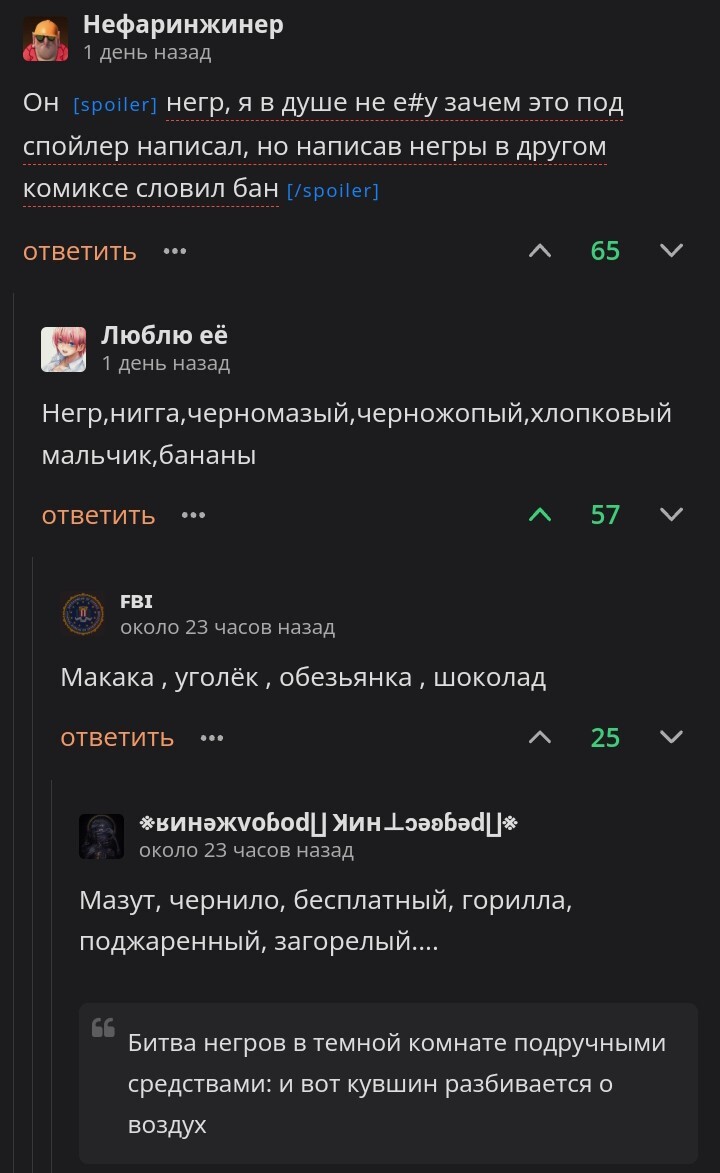The image size is (720, 1173).
Task: Downvote the FBI user's comment
Action: pyautogui.click(x=672, y=737)
